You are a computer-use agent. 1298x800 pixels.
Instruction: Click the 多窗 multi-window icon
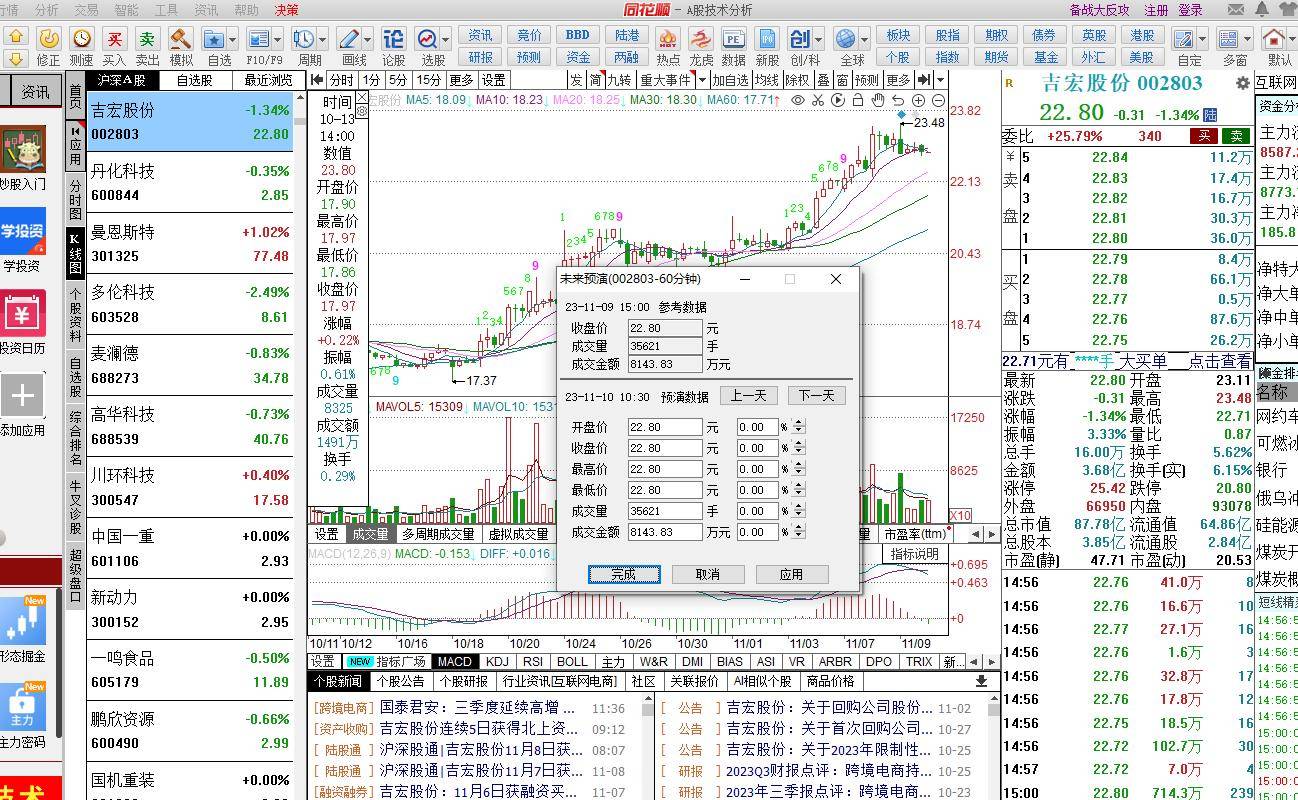click(1229, 38)
